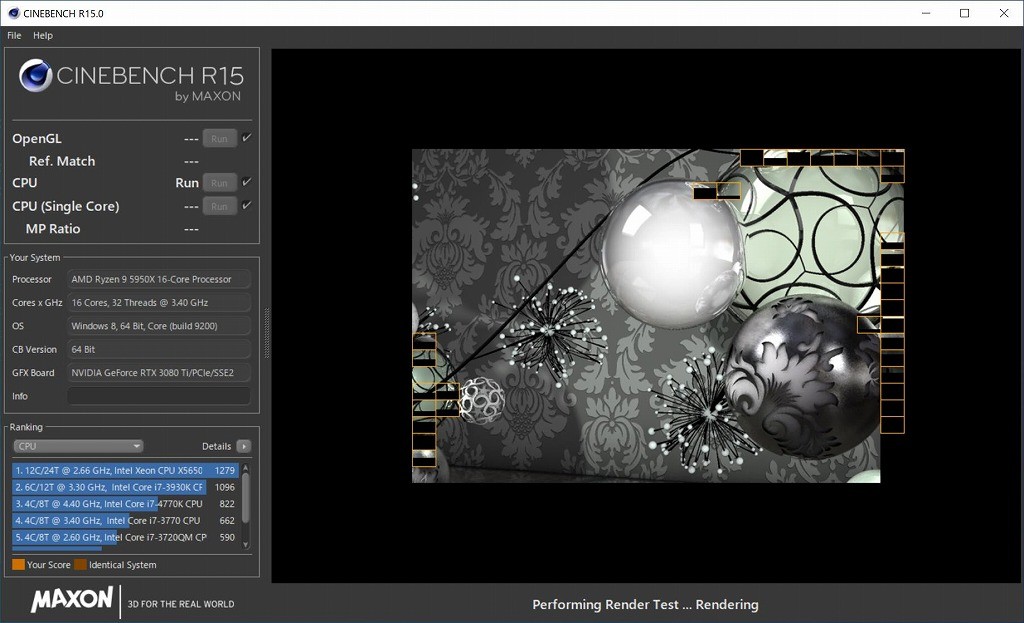Screen dimensions: 1024x623
Task: Open the Help menu
Action: coord(43,35)
